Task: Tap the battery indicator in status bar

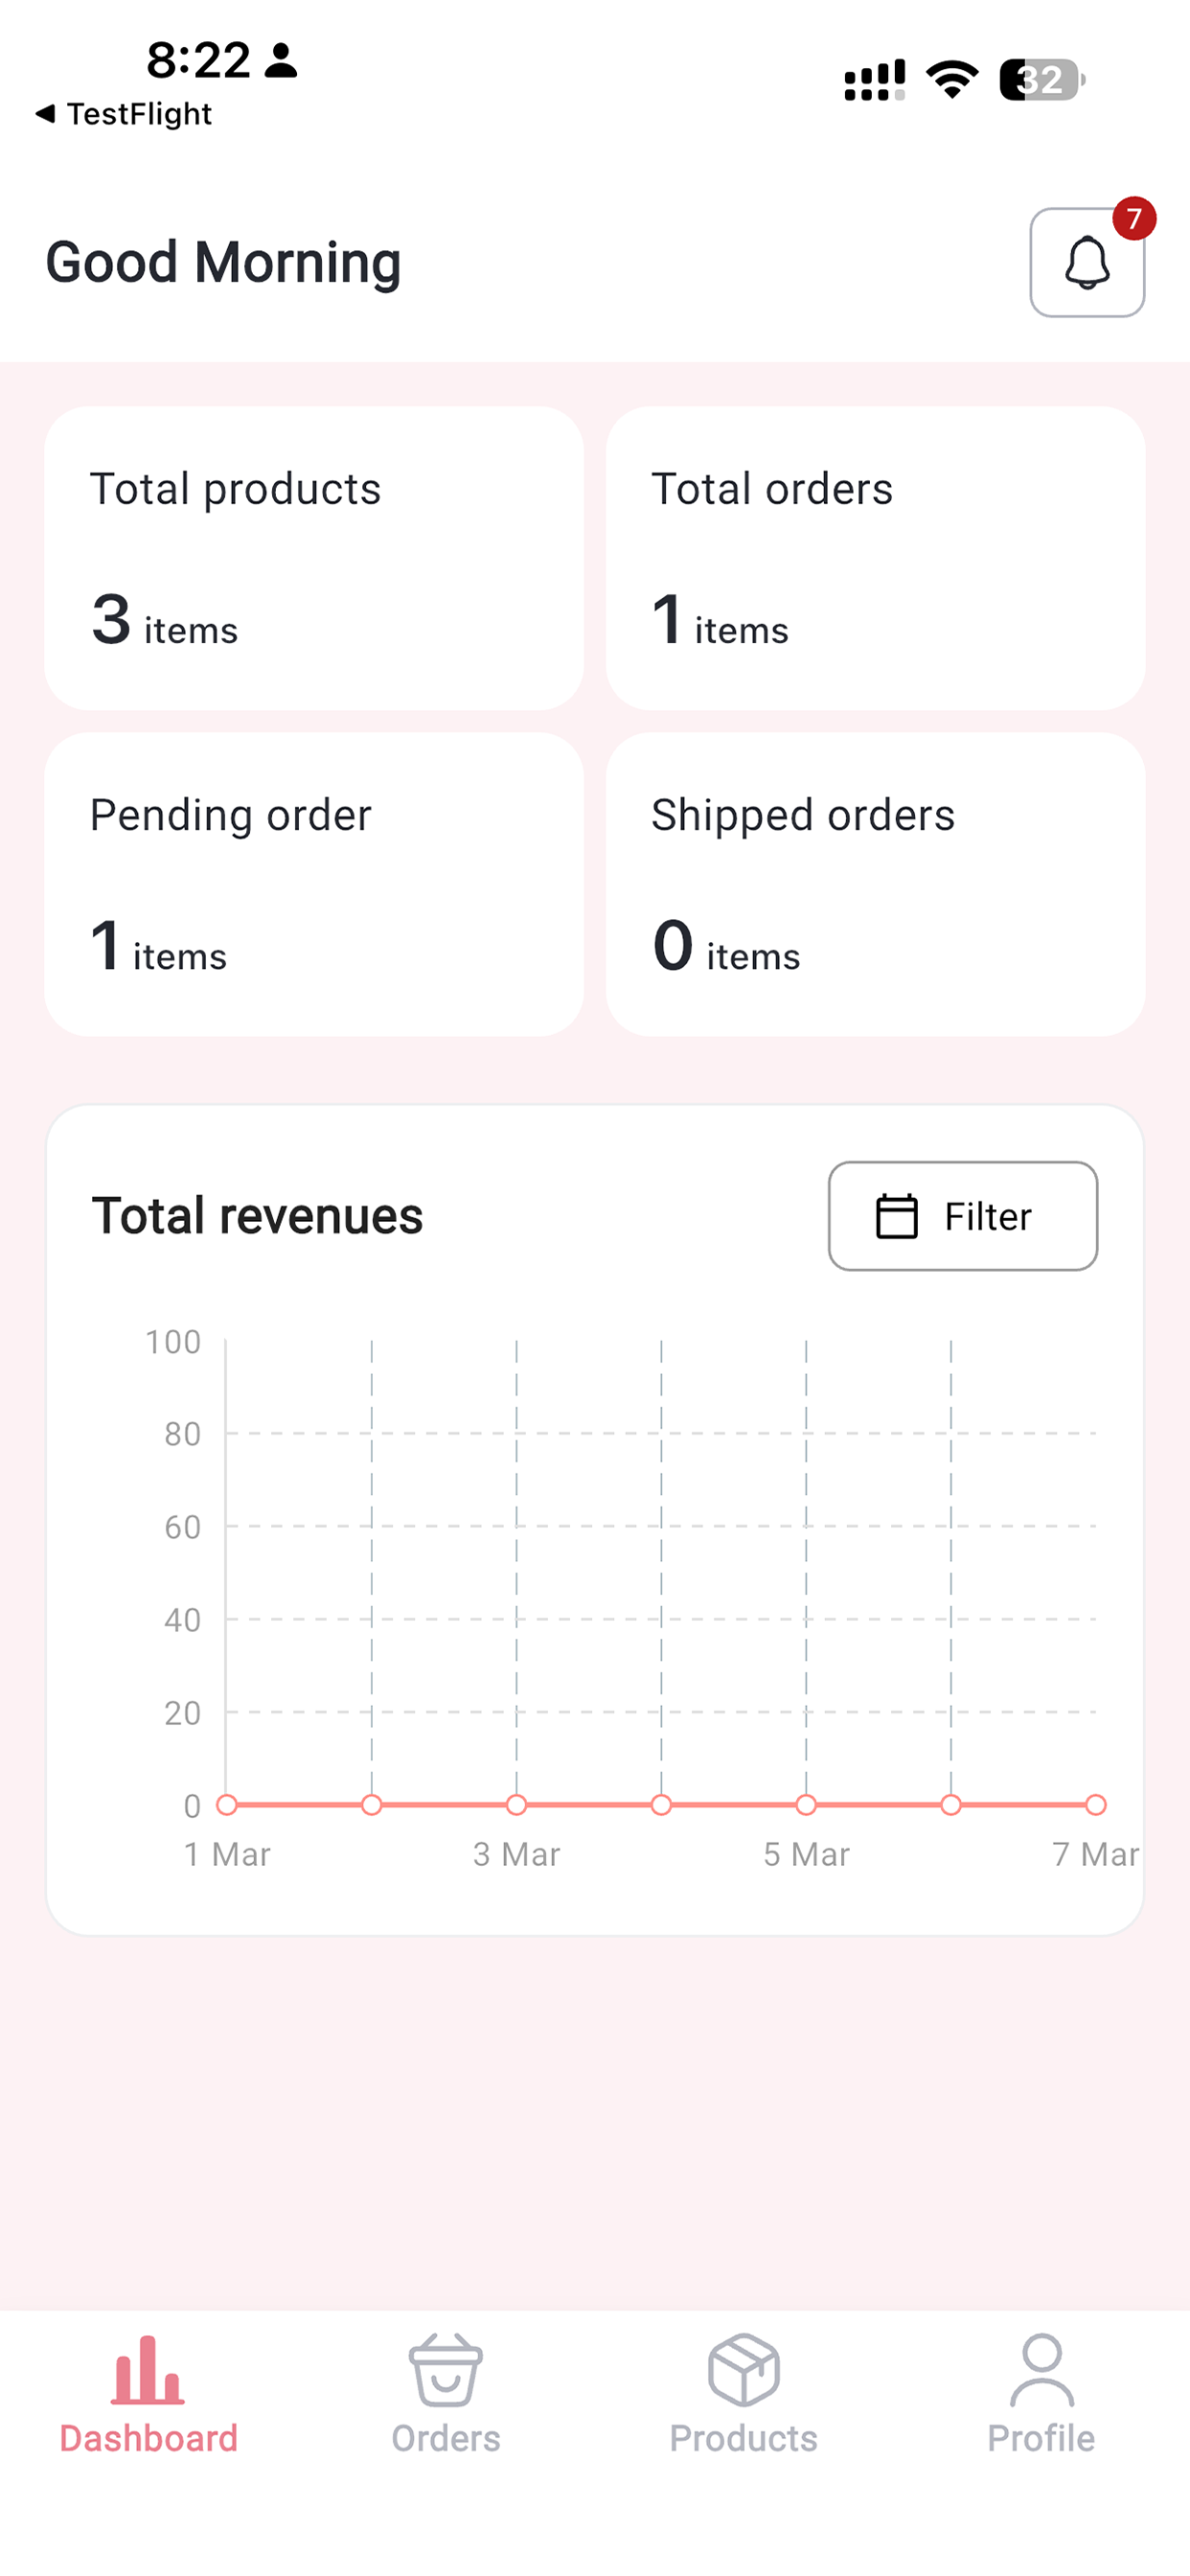Action: pyautogui.click(x=1043, y=80)
